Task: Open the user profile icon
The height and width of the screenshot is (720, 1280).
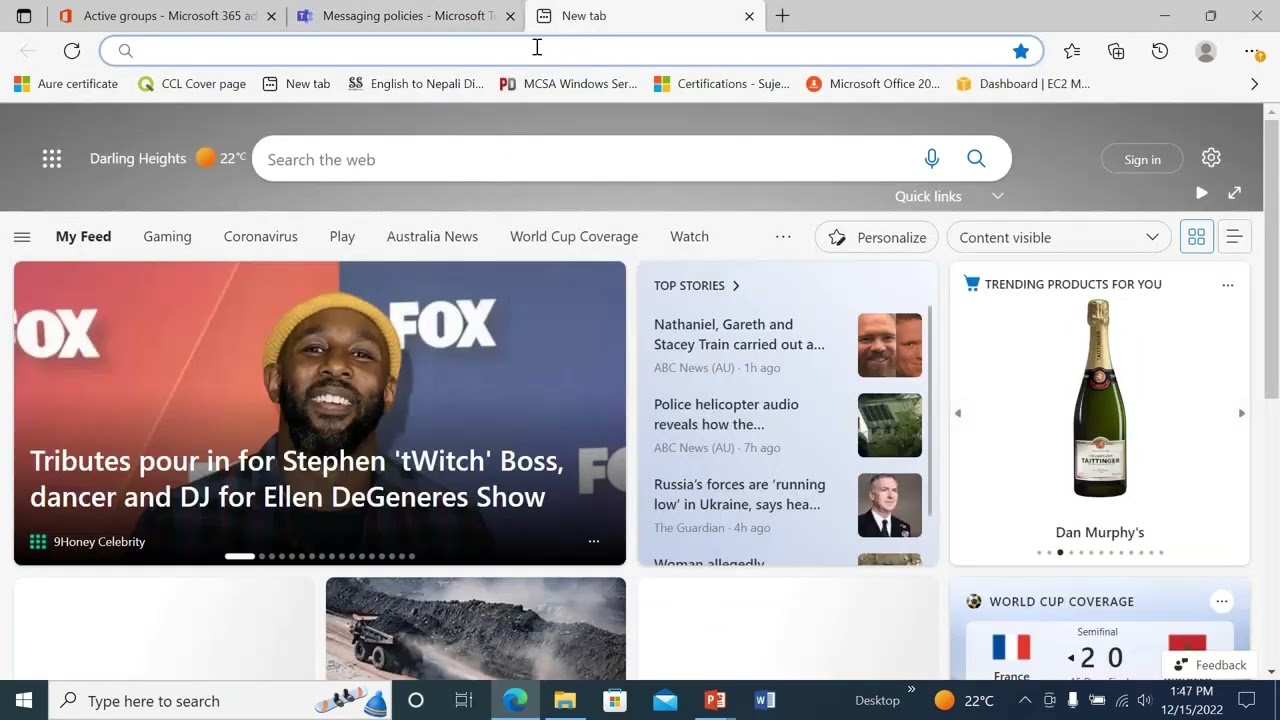Action: tap(1206, 51)
